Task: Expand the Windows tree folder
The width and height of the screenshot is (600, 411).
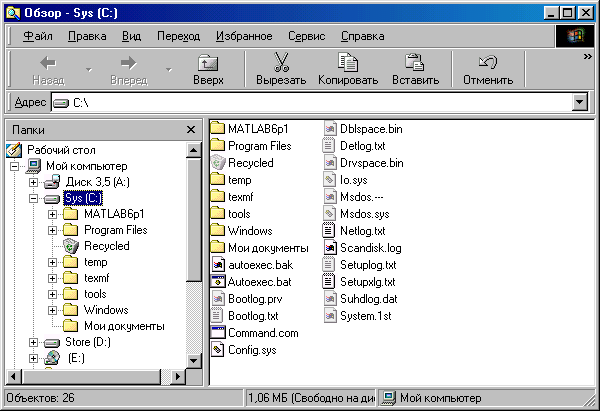Action: tap(52, 310)
